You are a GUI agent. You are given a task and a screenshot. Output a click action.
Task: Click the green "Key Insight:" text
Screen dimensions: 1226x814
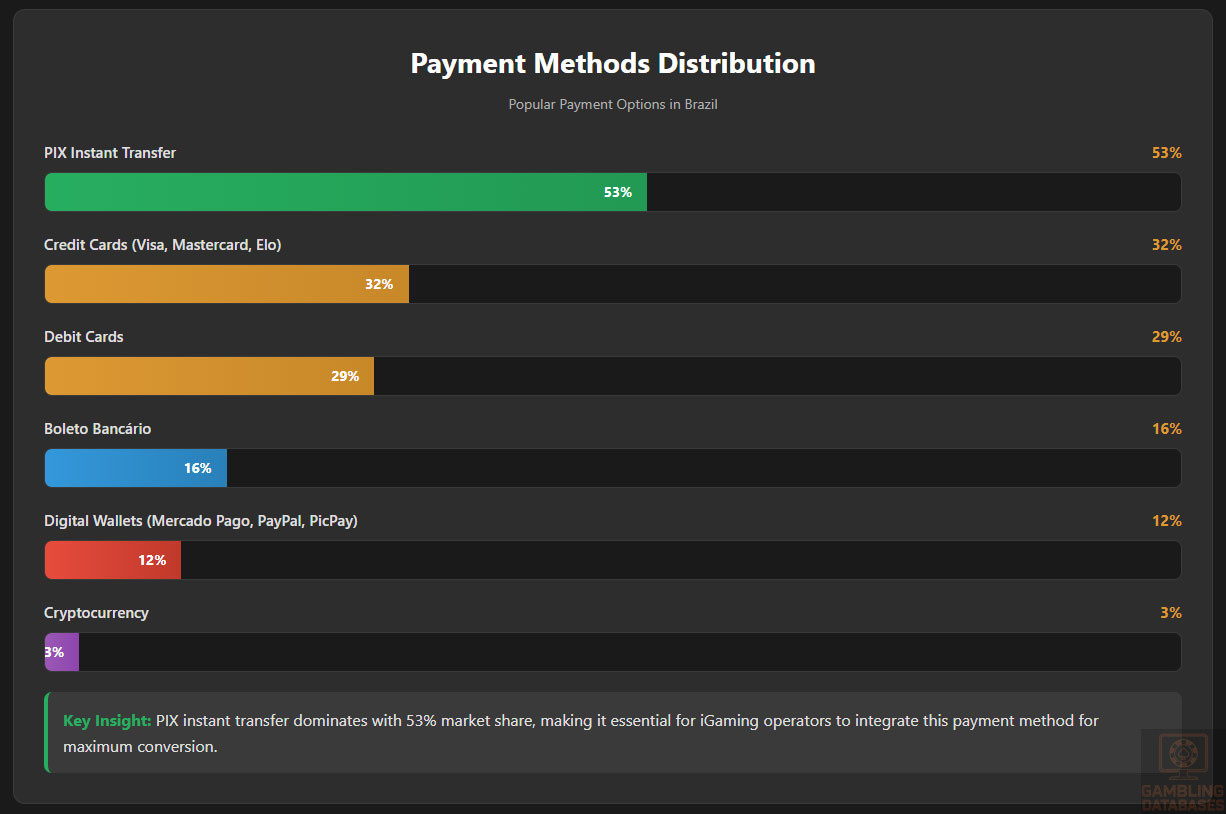pos(107,721)
